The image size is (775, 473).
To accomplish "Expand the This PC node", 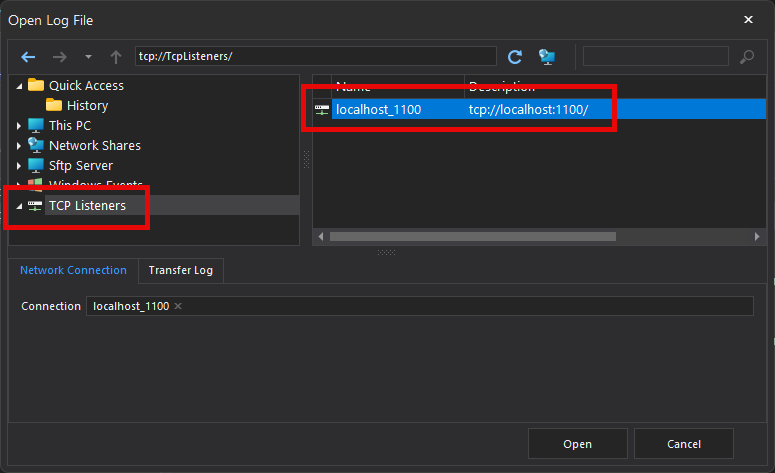I will (x=19, y=126).
